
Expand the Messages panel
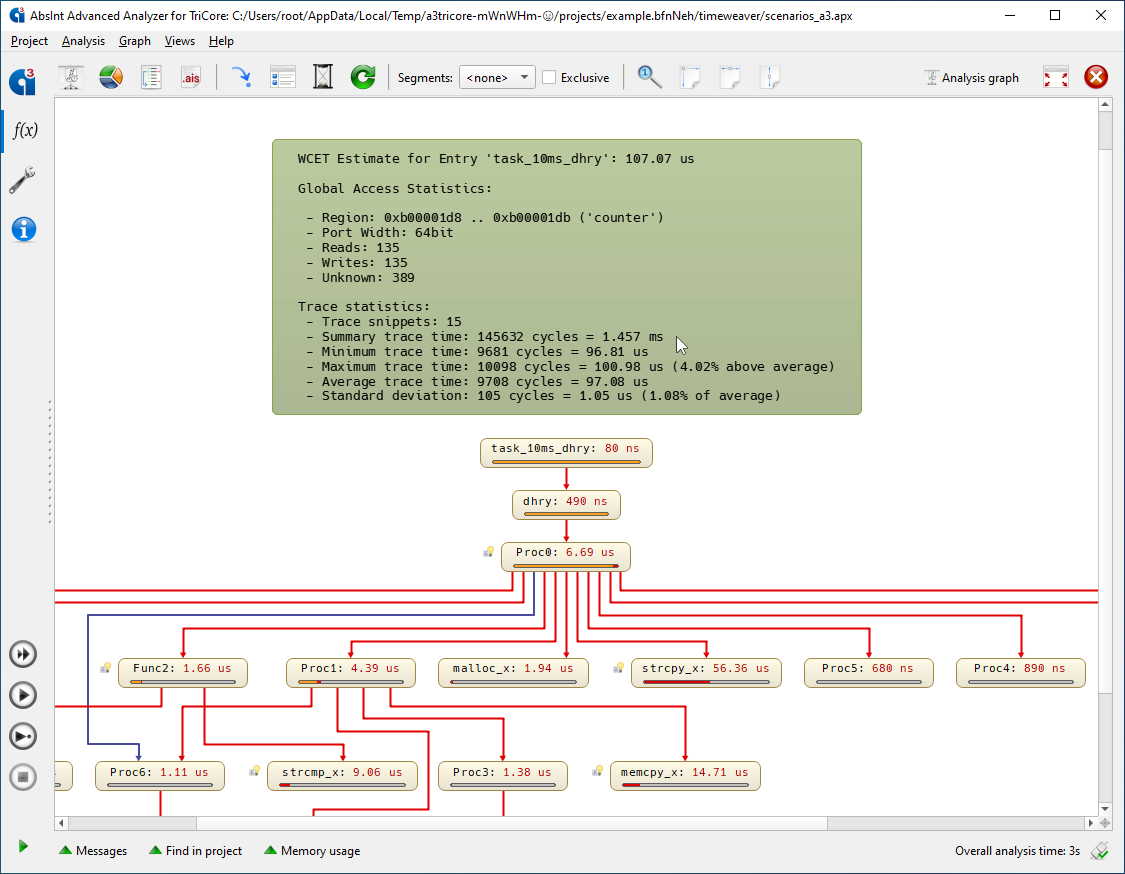pos(93,851)
